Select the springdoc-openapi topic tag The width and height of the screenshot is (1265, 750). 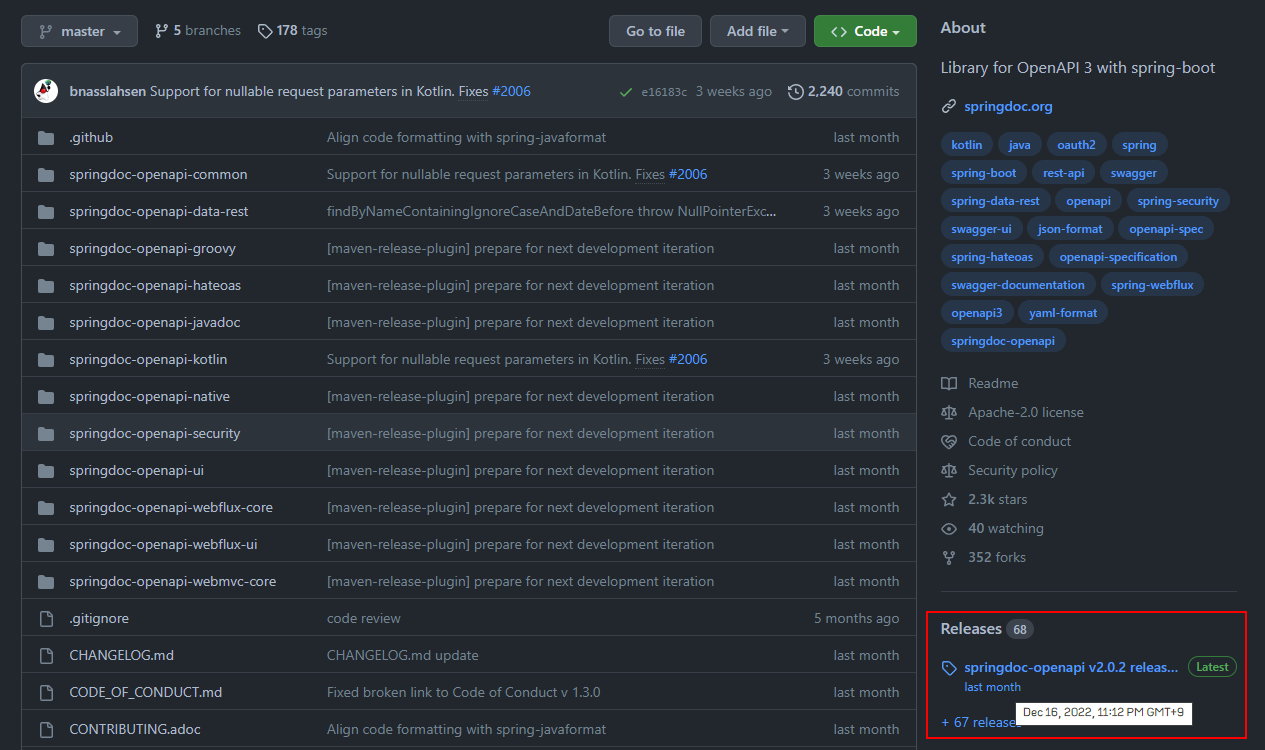click(x=1003, y=341)
